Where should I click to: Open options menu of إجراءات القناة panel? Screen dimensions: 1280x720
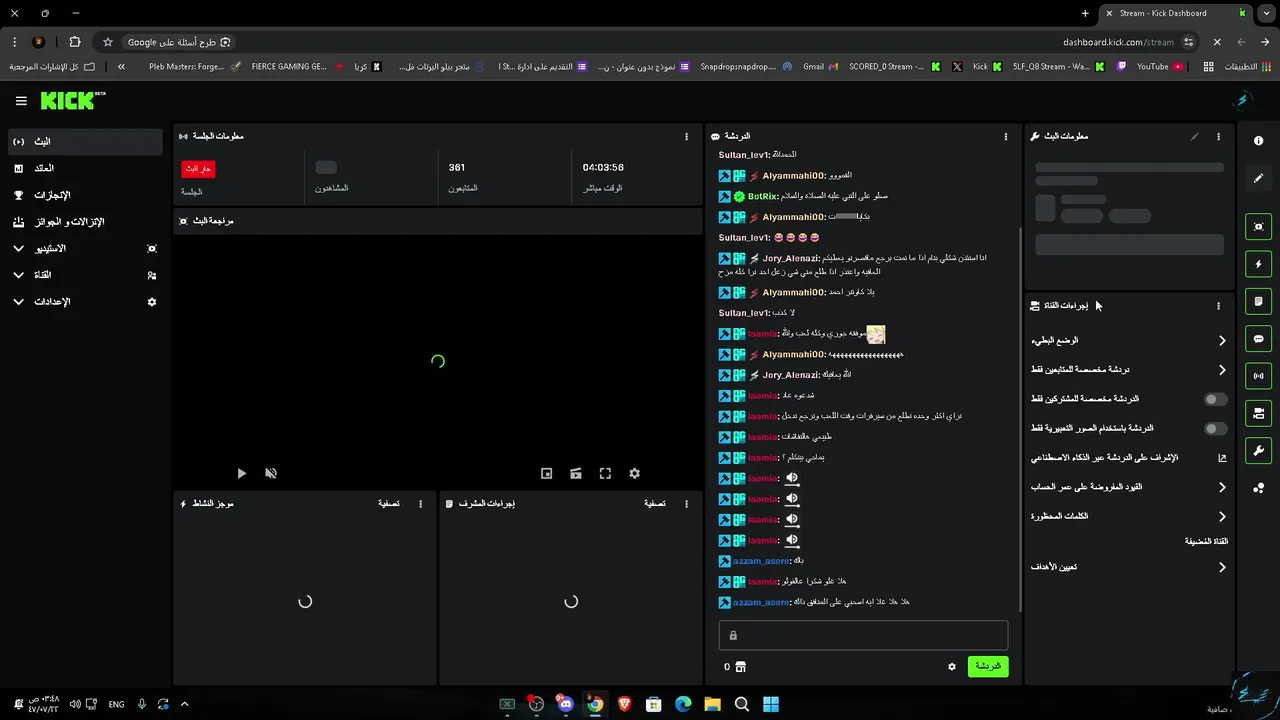coord(1218,306)
